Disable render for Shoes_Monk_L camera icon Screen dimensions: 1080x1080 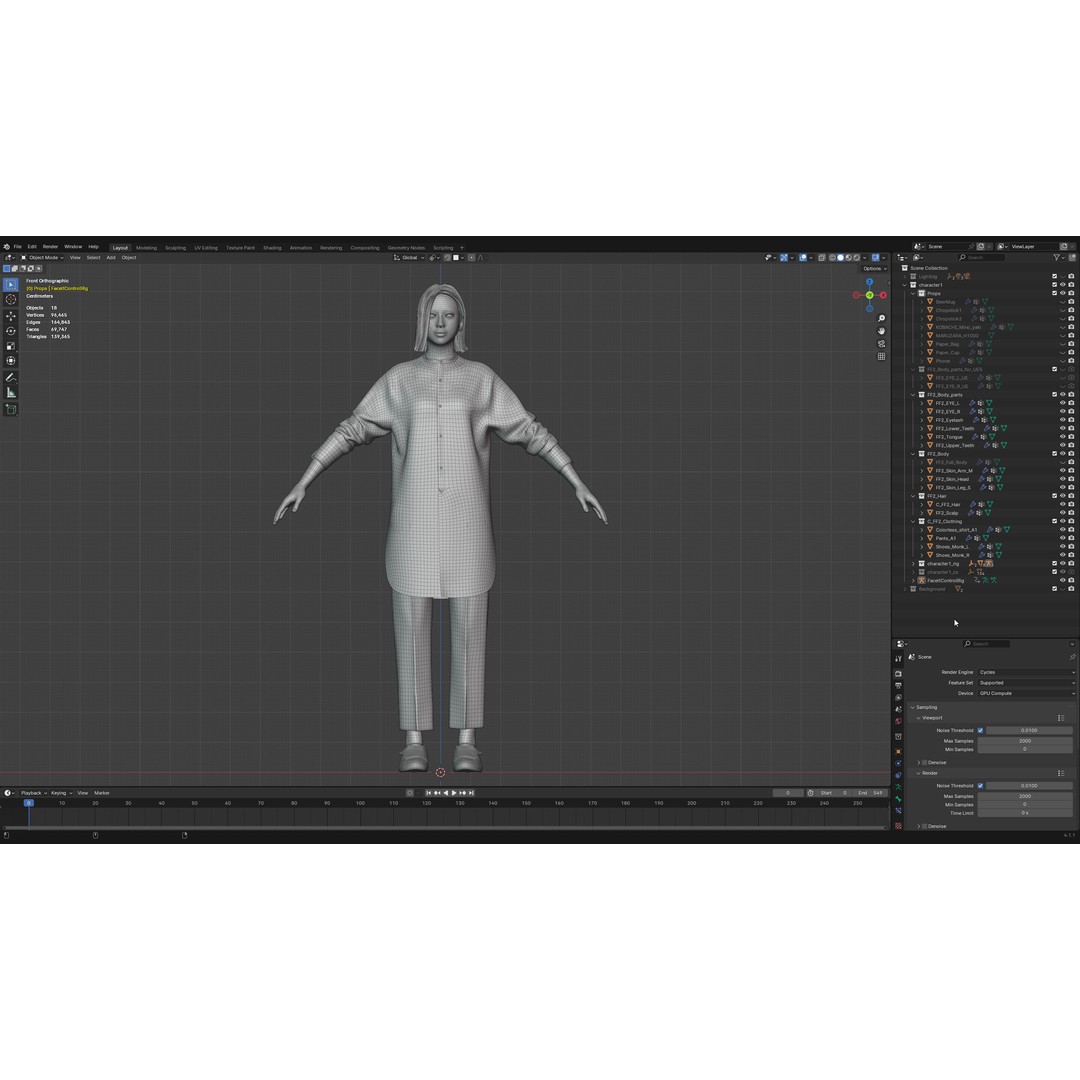tap(1071, 546)
